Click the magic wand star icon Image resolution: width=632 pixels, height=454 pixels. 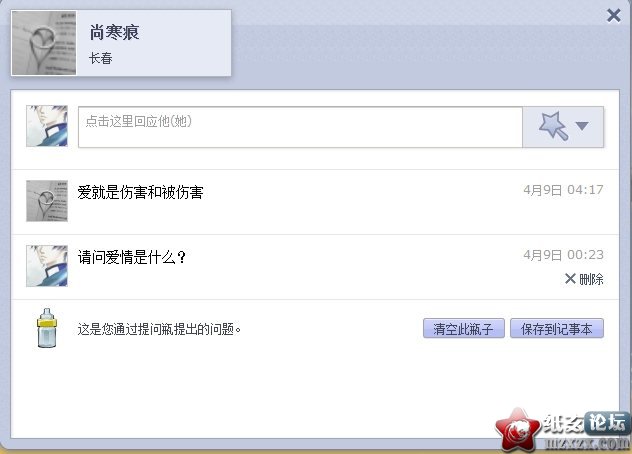tap(553, 126)
